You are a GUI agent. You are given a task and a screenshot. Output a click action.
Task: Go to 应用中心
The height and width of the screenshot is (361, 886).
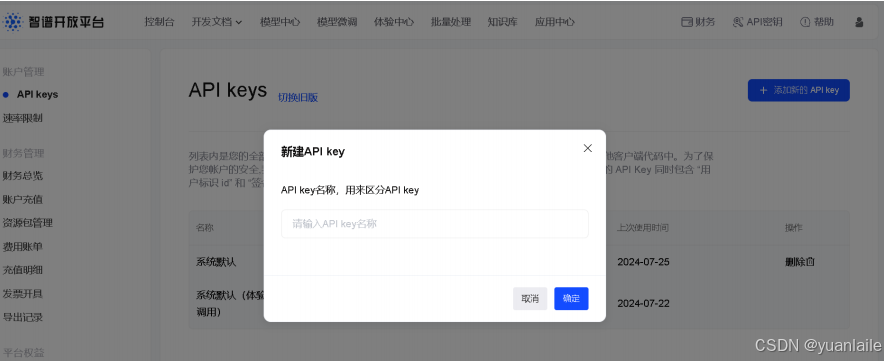pyautogui.click(x=554, y=22)
